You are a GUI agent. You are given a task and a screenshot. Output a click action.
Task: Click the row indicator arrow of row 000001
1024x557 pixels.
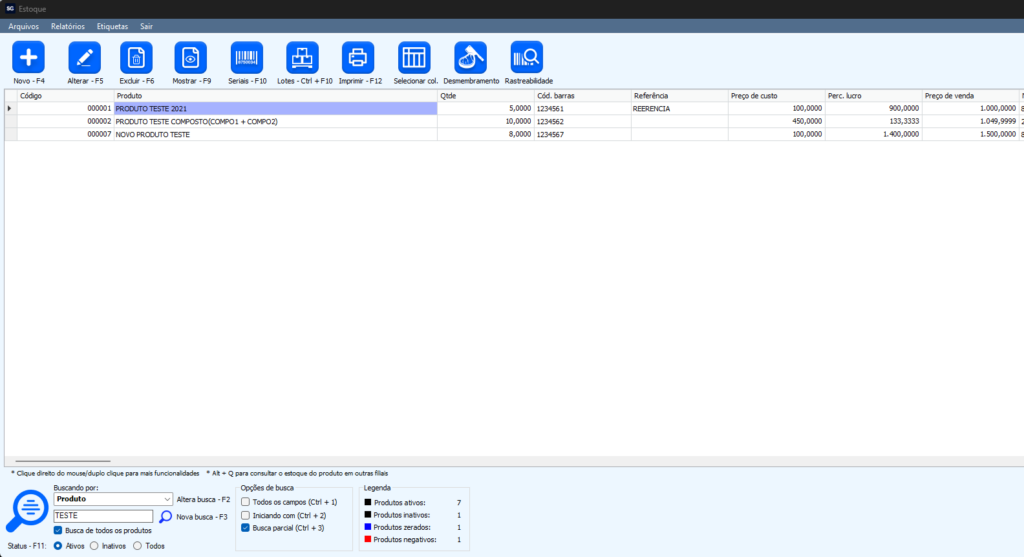point(10,108)
